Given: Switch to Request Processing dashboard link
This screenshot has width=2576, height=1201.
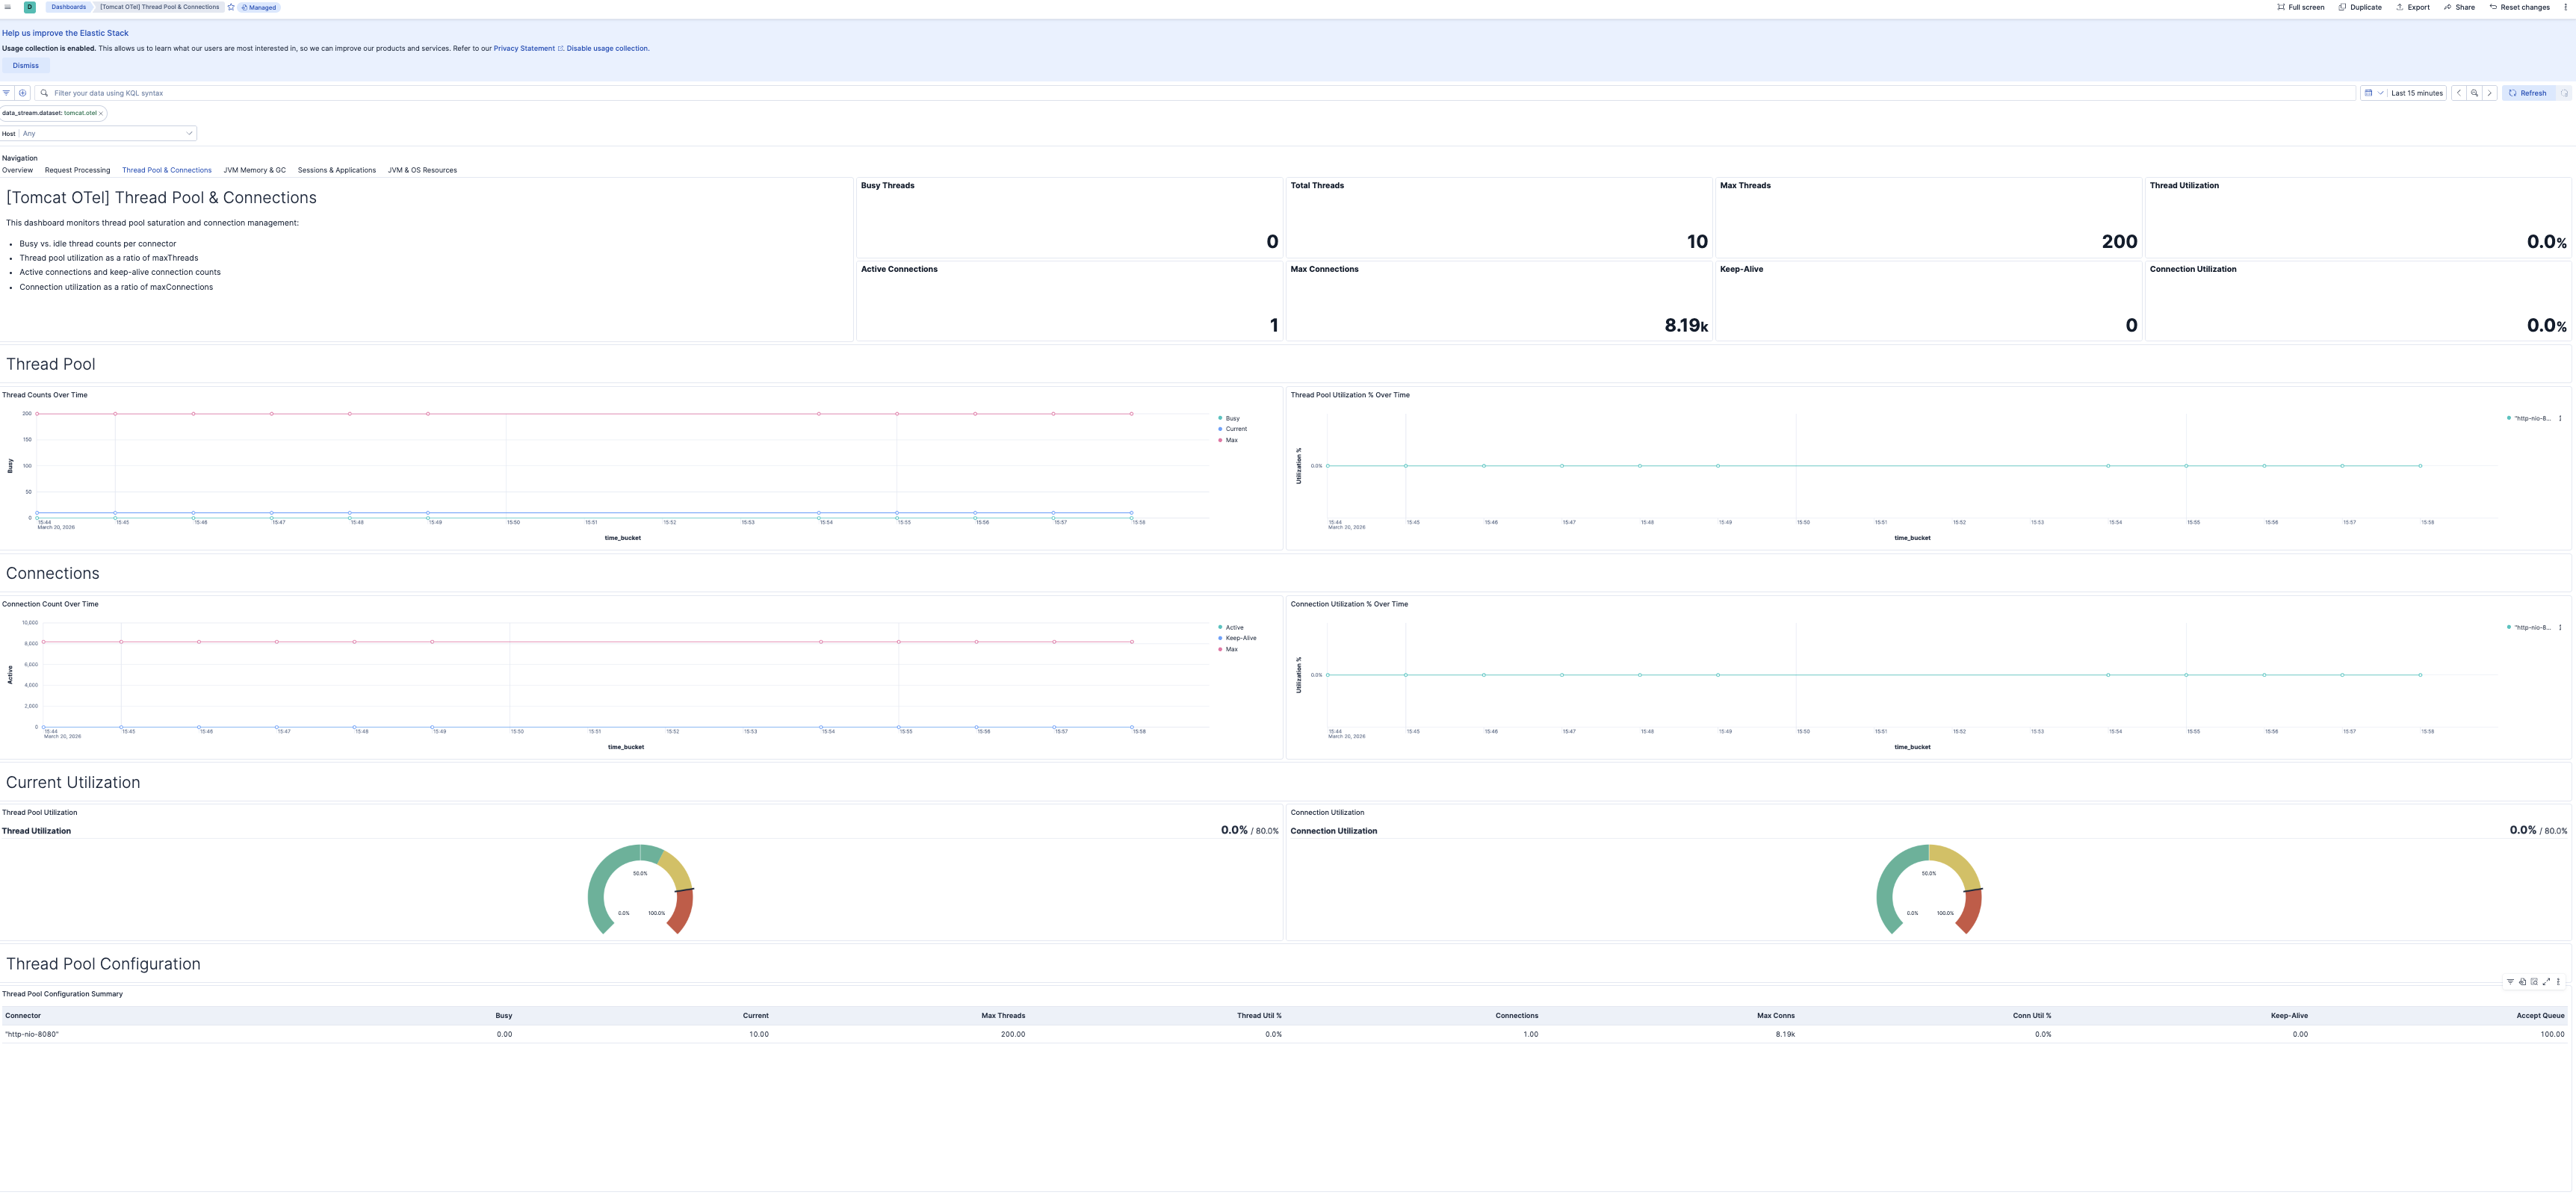Looking at the screenshot, I should pyautogui.click(x=77, y=170).
